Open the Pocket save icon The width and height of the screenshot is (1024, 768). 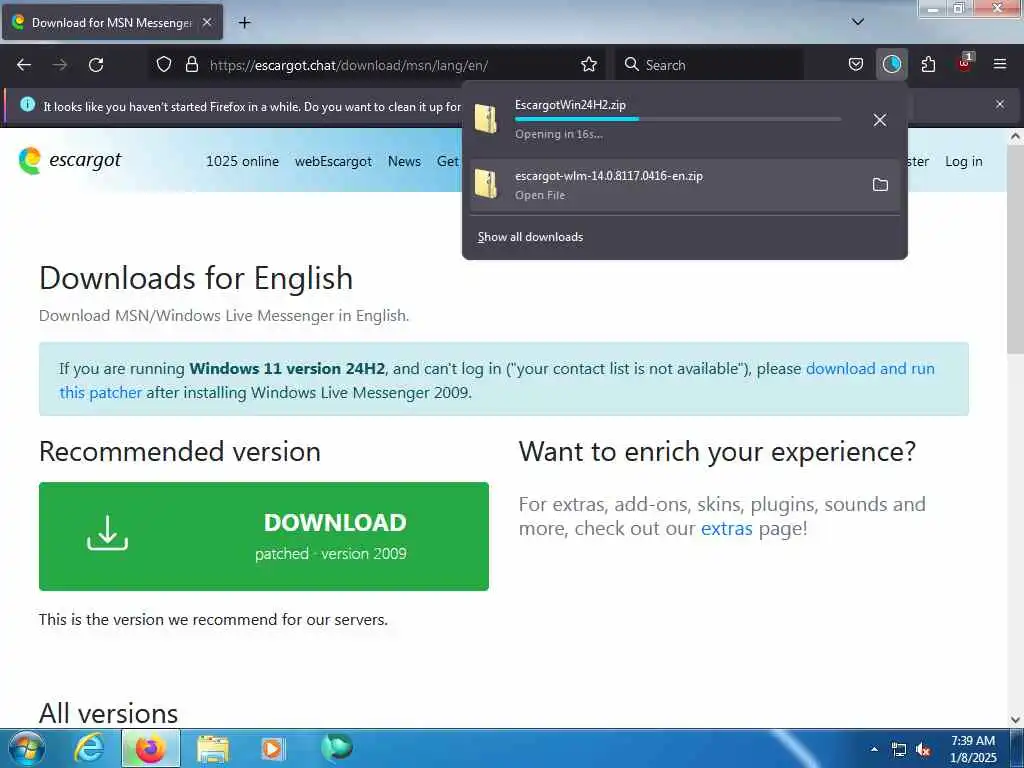[856, 64]
